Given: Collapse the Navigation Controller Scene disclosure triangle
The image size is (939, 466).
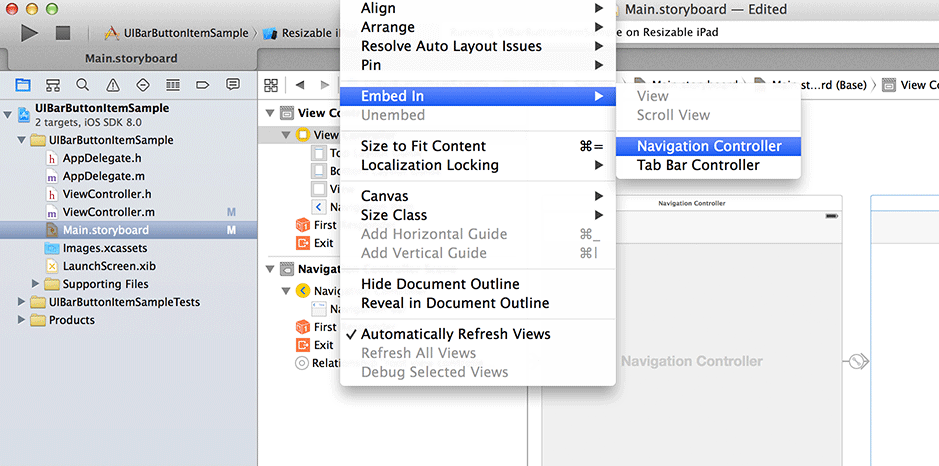Looking at the screenshot, I should coord(271,269).
